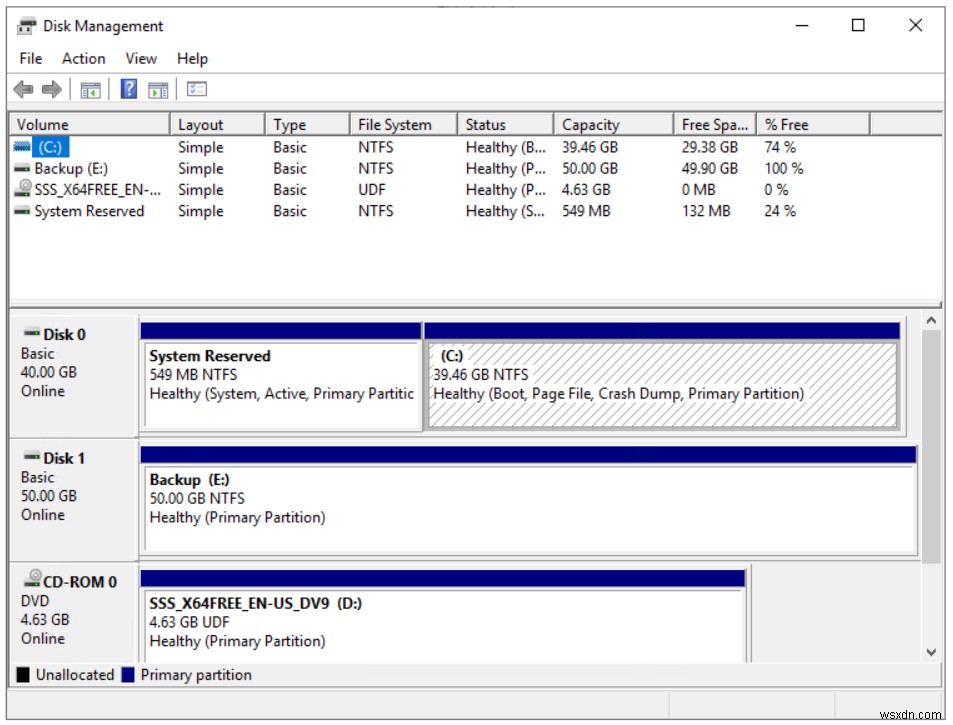Open the Help icon on the toolbar

[x=127, y=89]
